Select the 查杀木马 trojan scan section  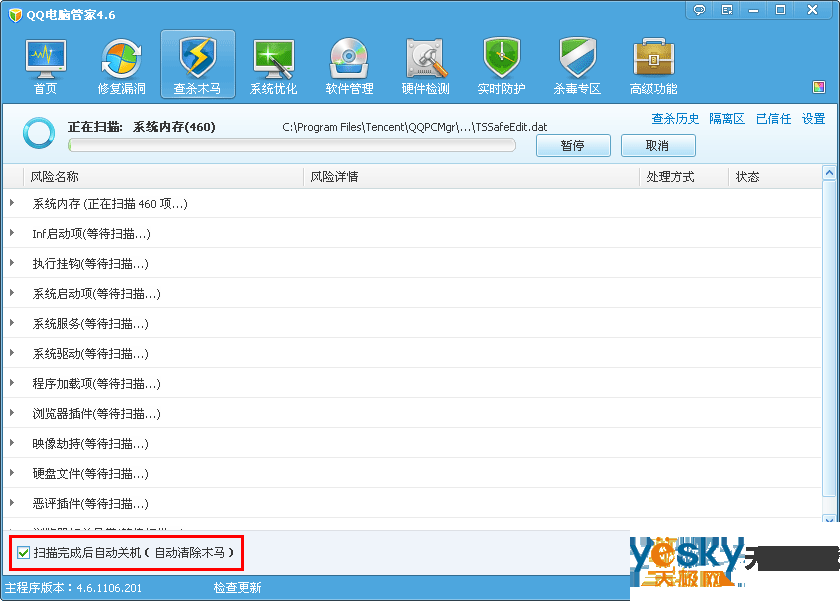[x=198, y=65]
